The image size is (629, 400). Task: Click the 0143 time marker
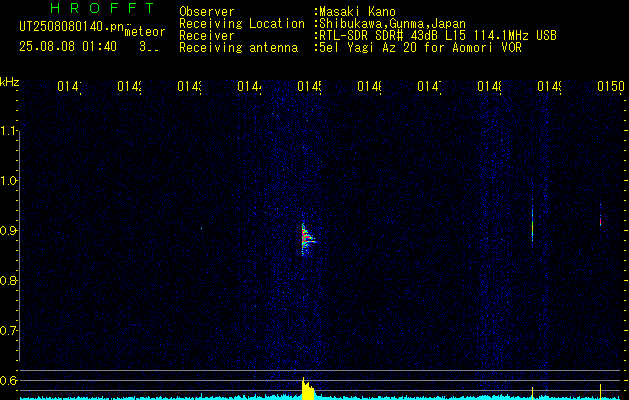pyautogui.click(x=189, y=86)
